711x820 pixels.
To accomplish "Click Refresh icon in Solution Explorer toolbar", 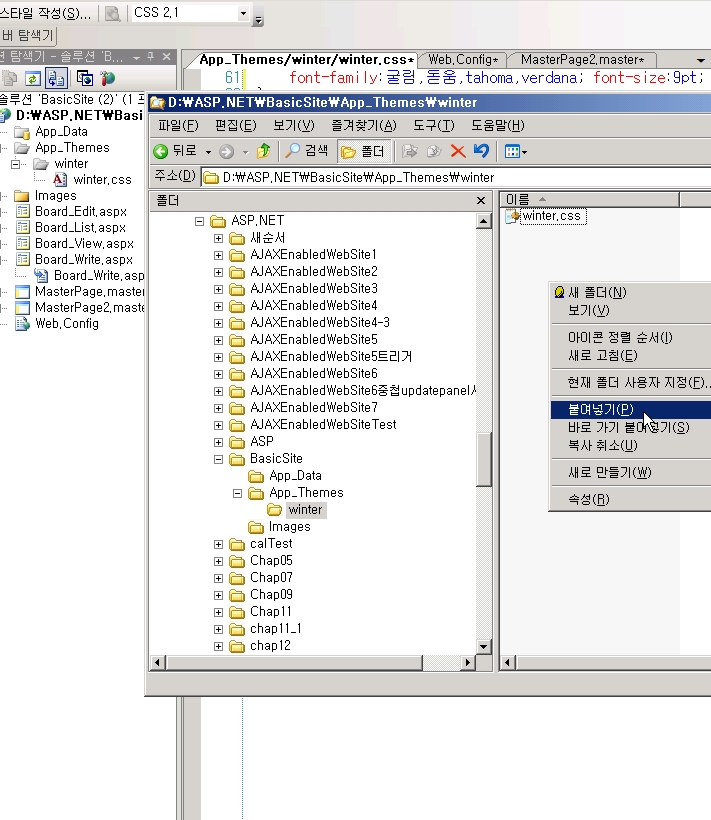I will (x=32, y=79).
